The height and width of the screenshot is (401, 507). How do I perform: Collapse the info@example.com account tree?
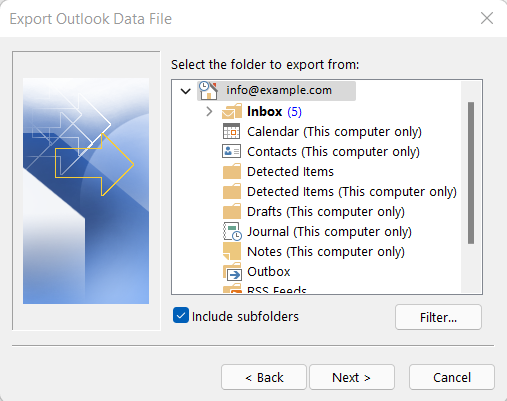point(185,91)
